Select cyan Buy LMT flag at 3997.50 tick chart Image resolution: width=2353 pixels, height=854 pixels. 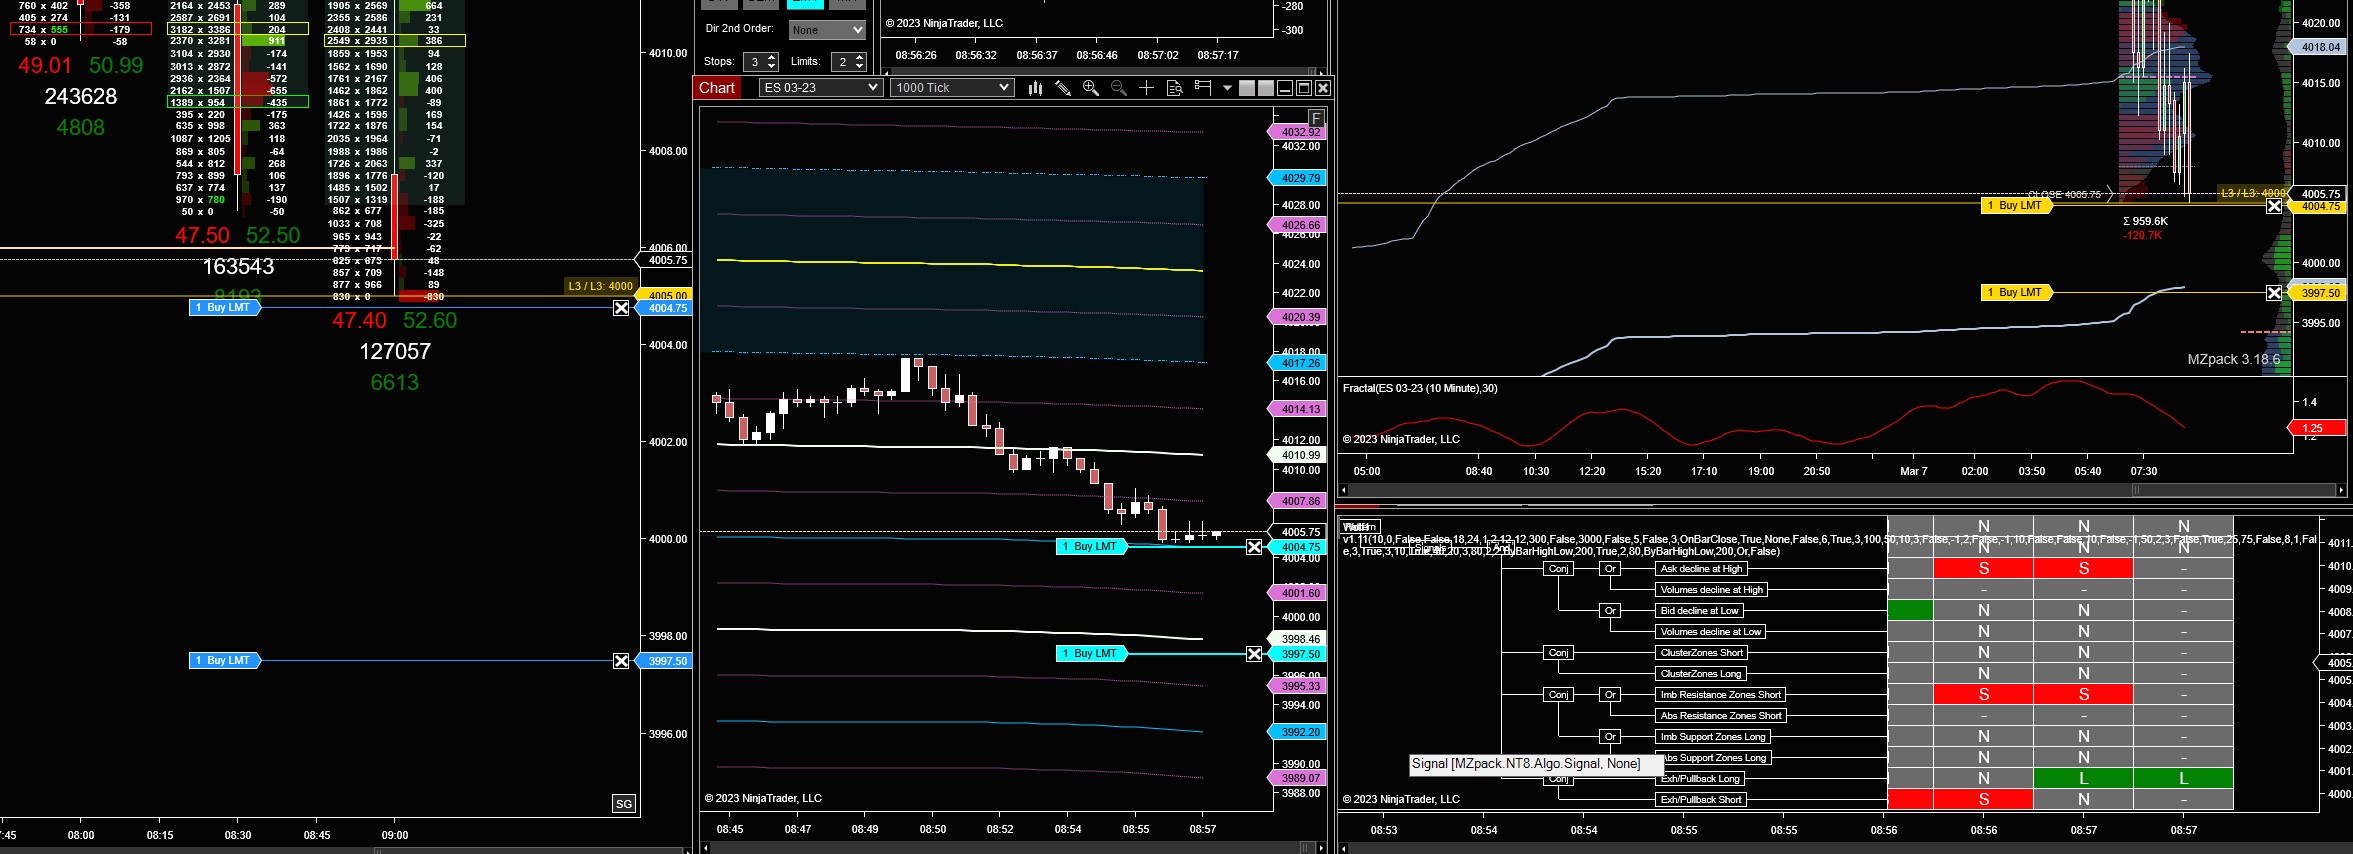tap(1092, 654)
